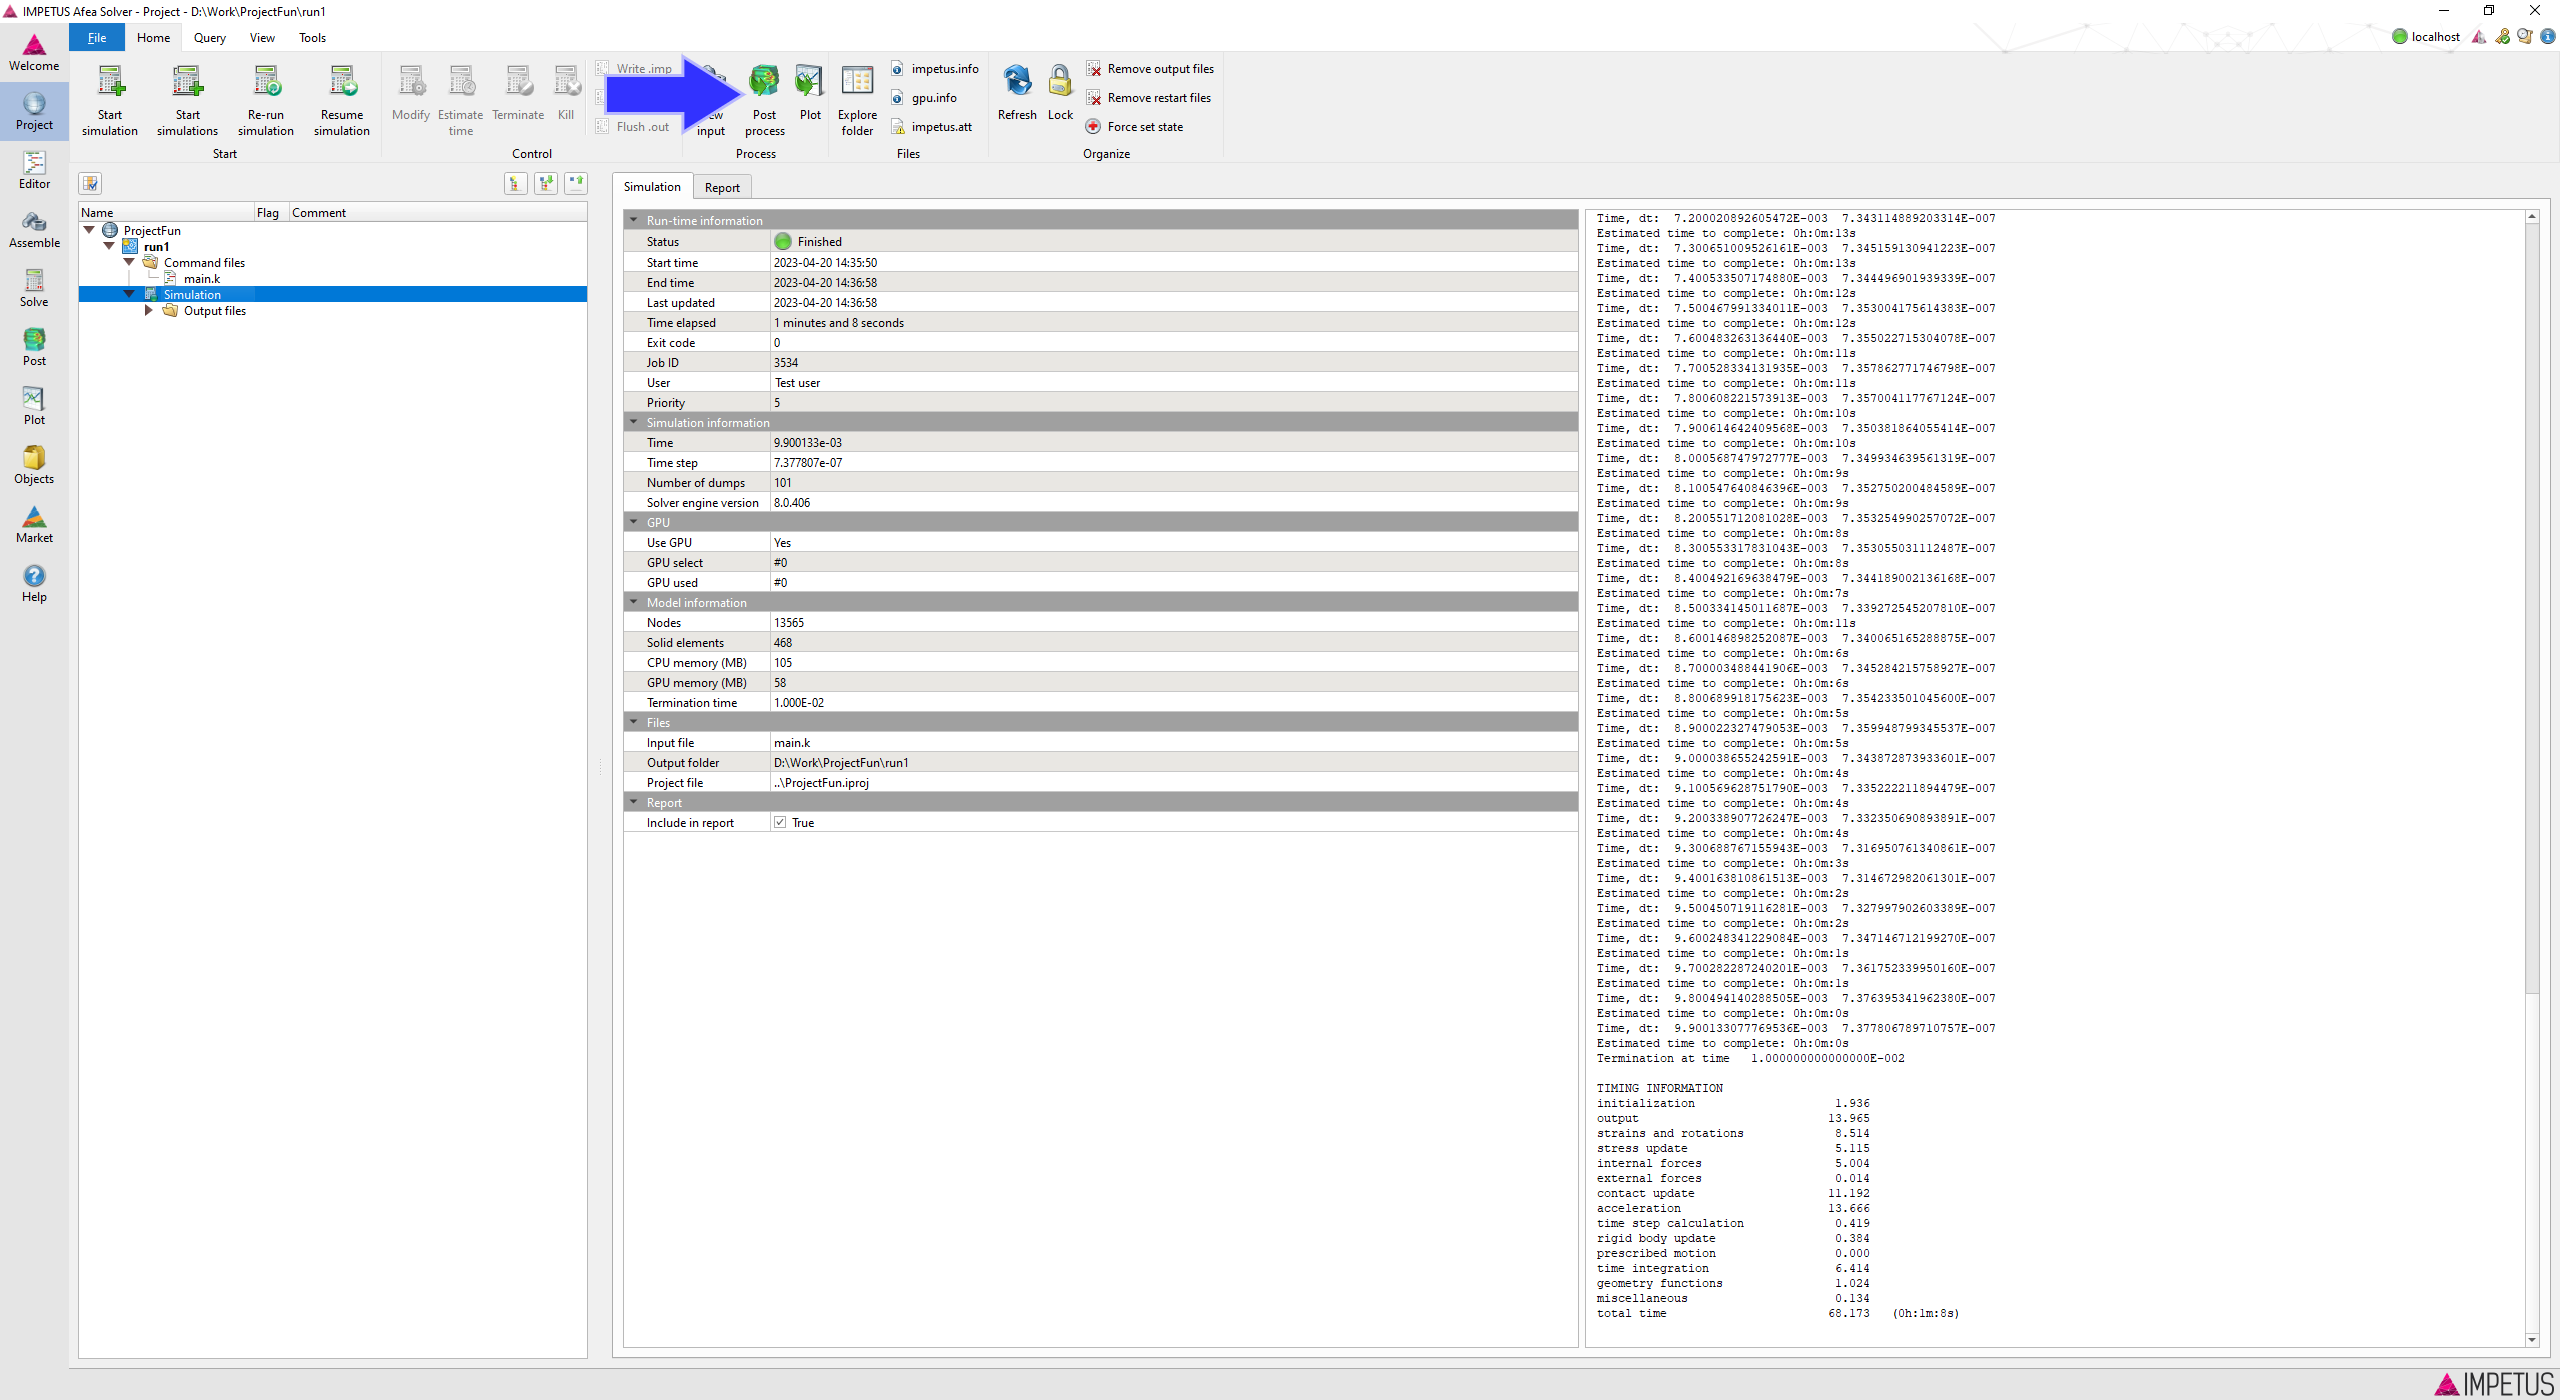Collapse the Simulation information section

click(633, 422)
